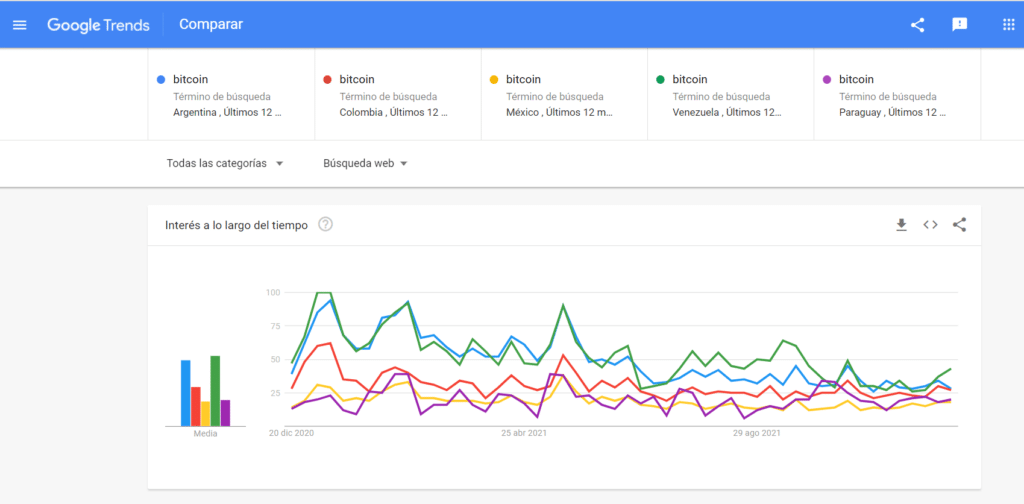Click the share icon in the header
Image resolution: width=1024 pixels, height=504 pixels.
tap(917, 25)
